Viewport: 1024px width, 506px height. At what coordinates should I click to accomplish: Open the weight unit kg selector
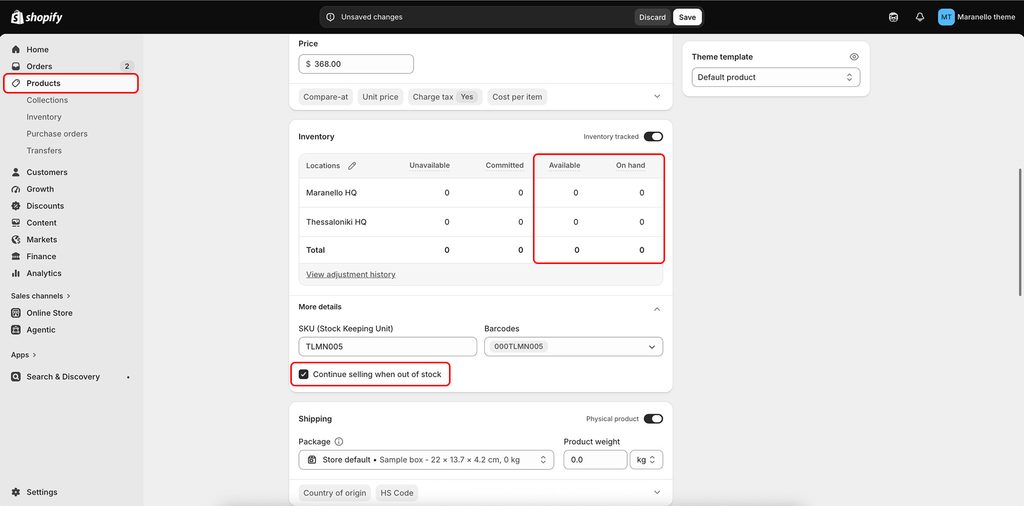coord(646,460)
